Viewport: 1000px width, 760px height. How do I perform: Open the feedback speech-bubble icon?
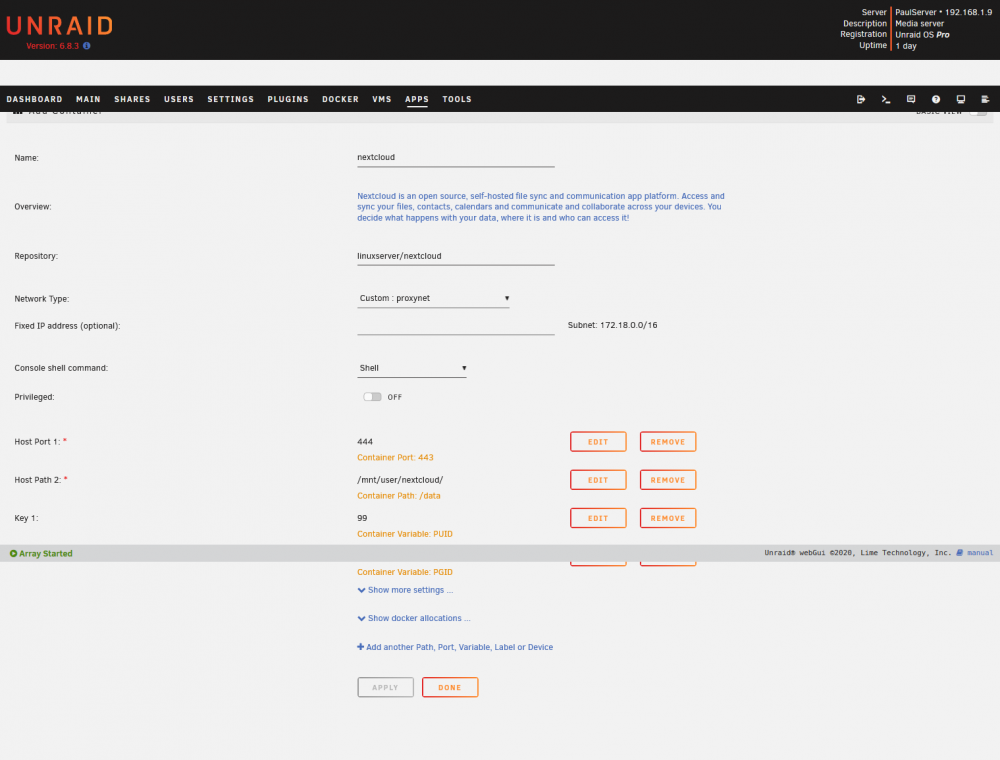(911, 99)
